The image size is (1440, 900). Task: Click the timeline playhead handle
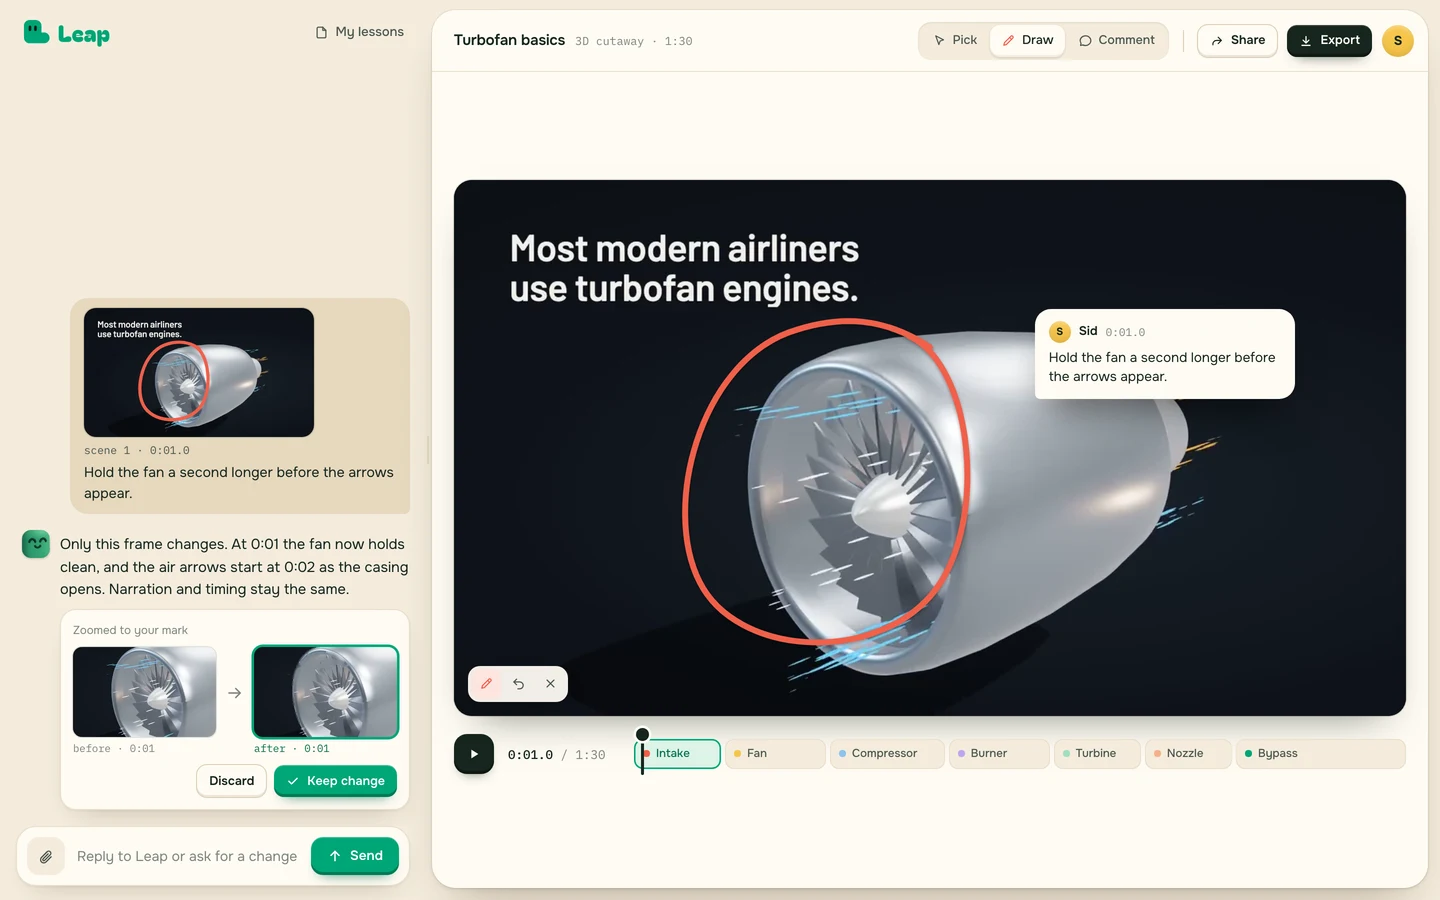pyautogui.click(x=642, y=735)
